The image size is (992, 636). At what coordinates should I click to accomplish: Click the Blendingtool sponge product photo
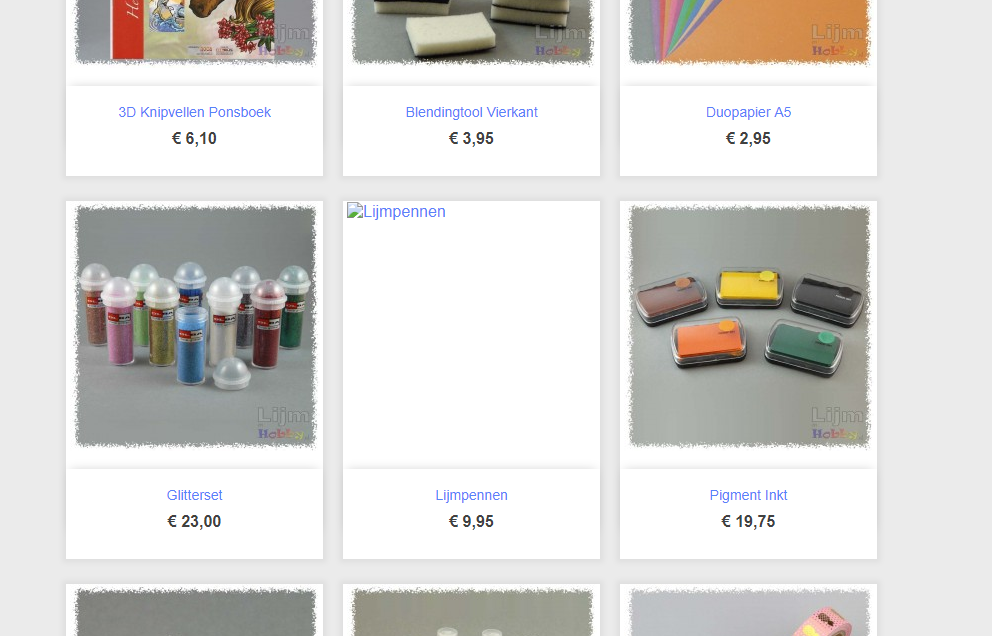click(472, 33)
